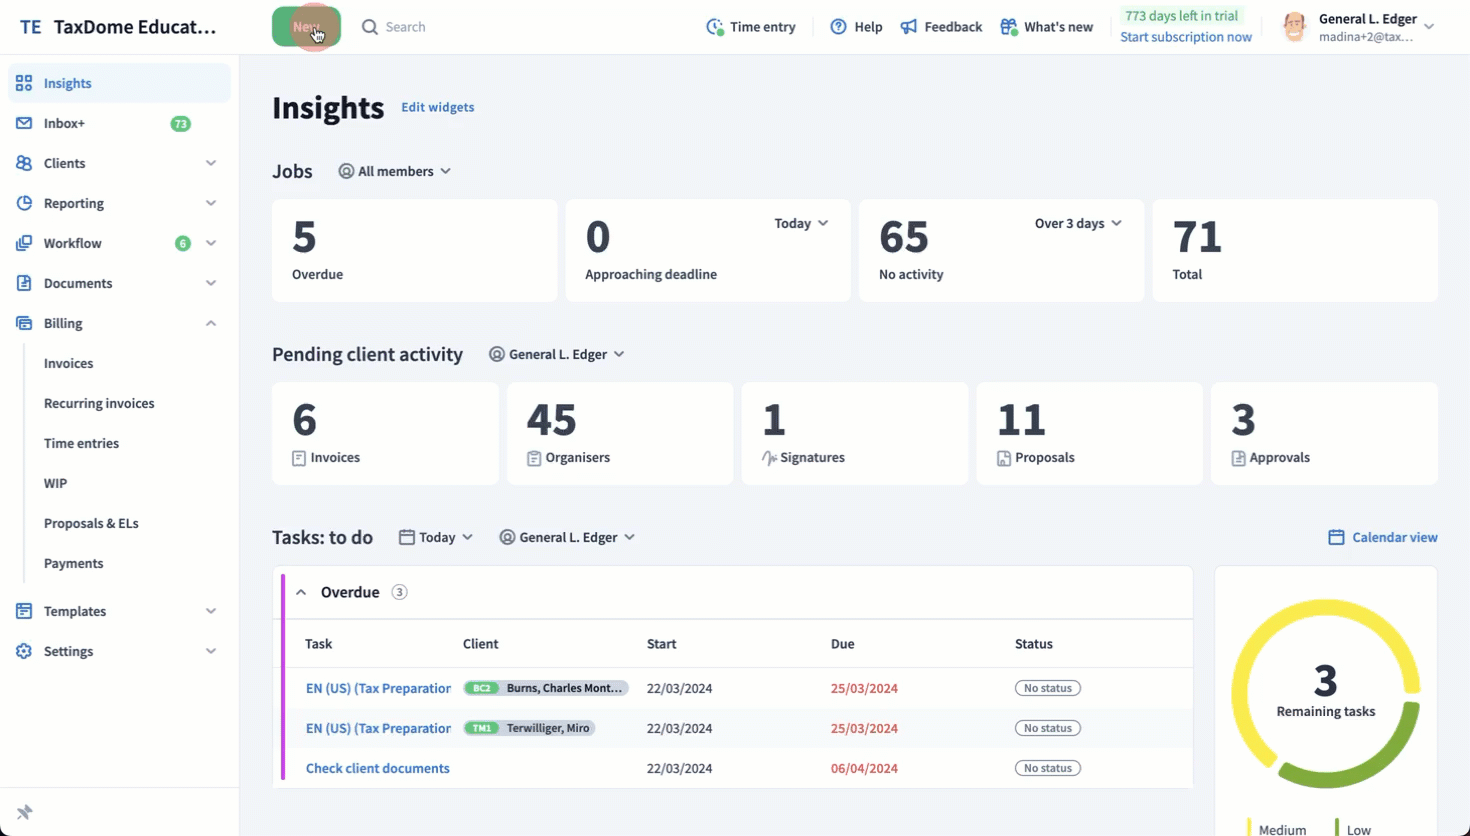Open the All members filter dropdown

(395, 171)
